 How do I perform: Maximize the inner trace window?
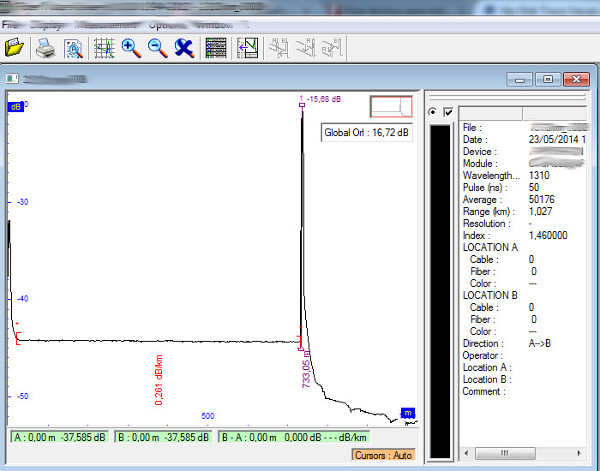coord(548,79)
